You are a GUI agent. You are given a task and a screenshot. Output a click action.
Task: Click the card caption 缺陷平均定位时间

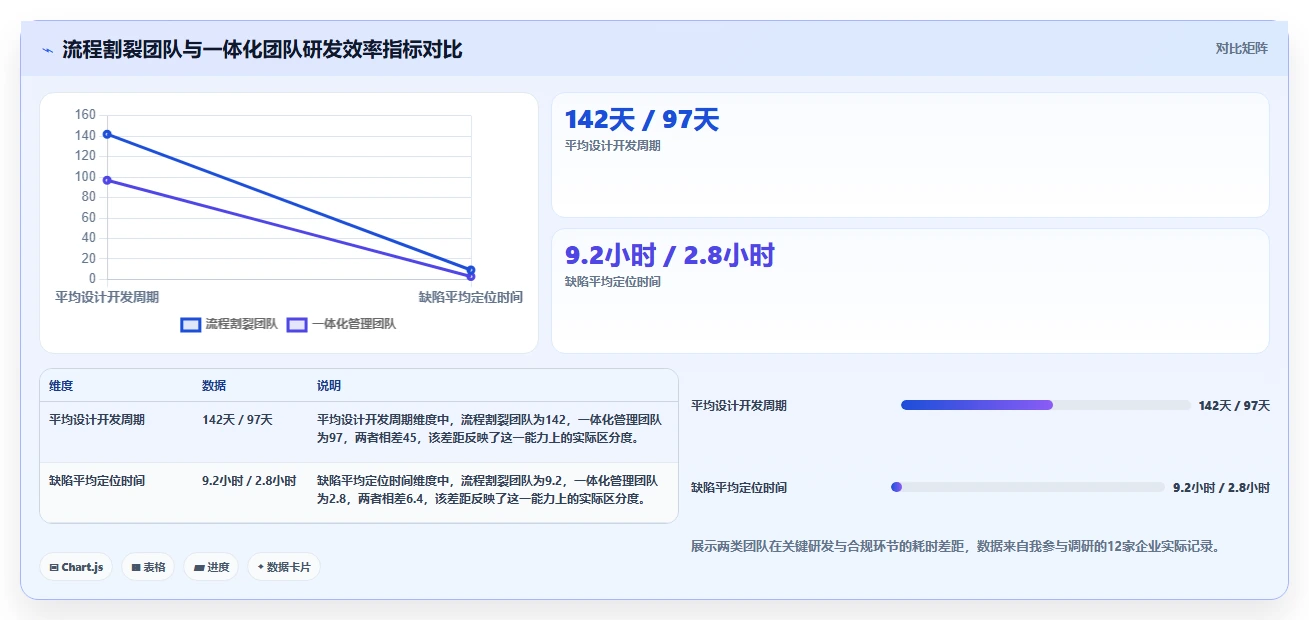click(x=613, y=282)
